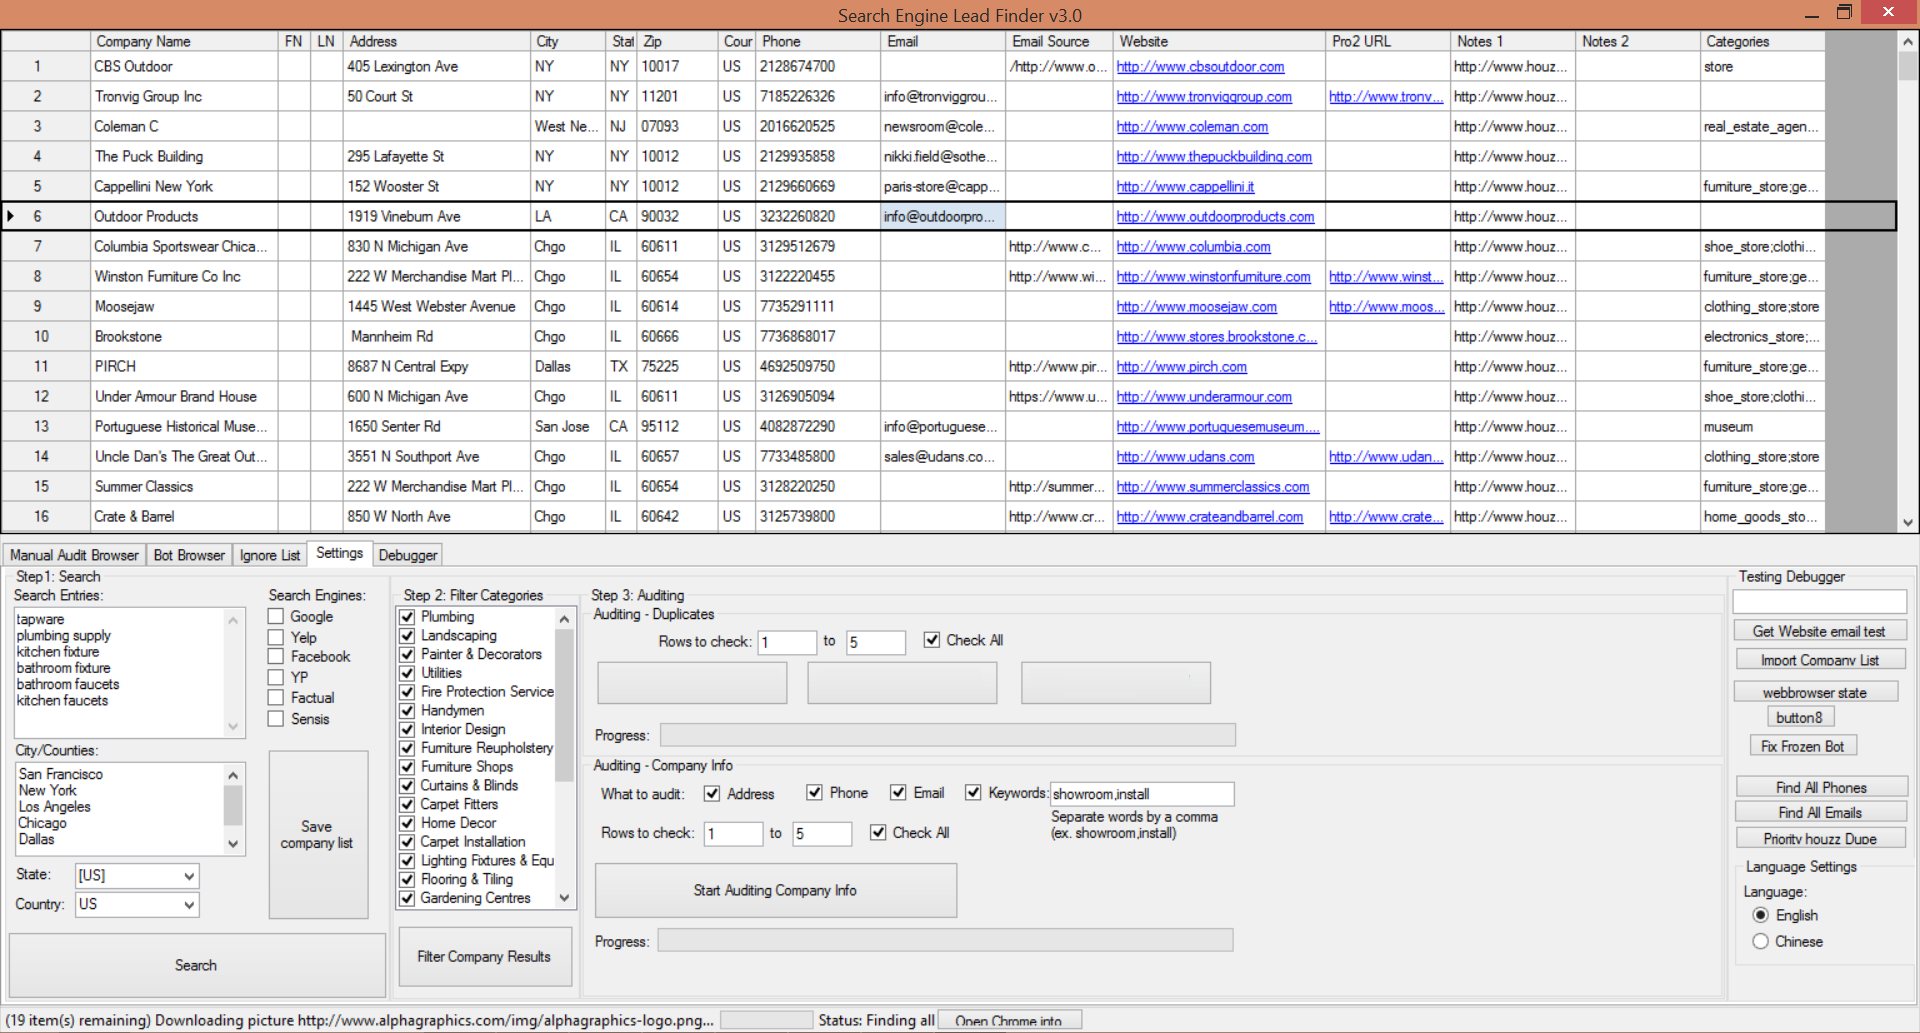The height and width of the screenshot is (1033, 1920).
Task: Uncheck the Address audit checkbox
Action: [x=712, y=794]
